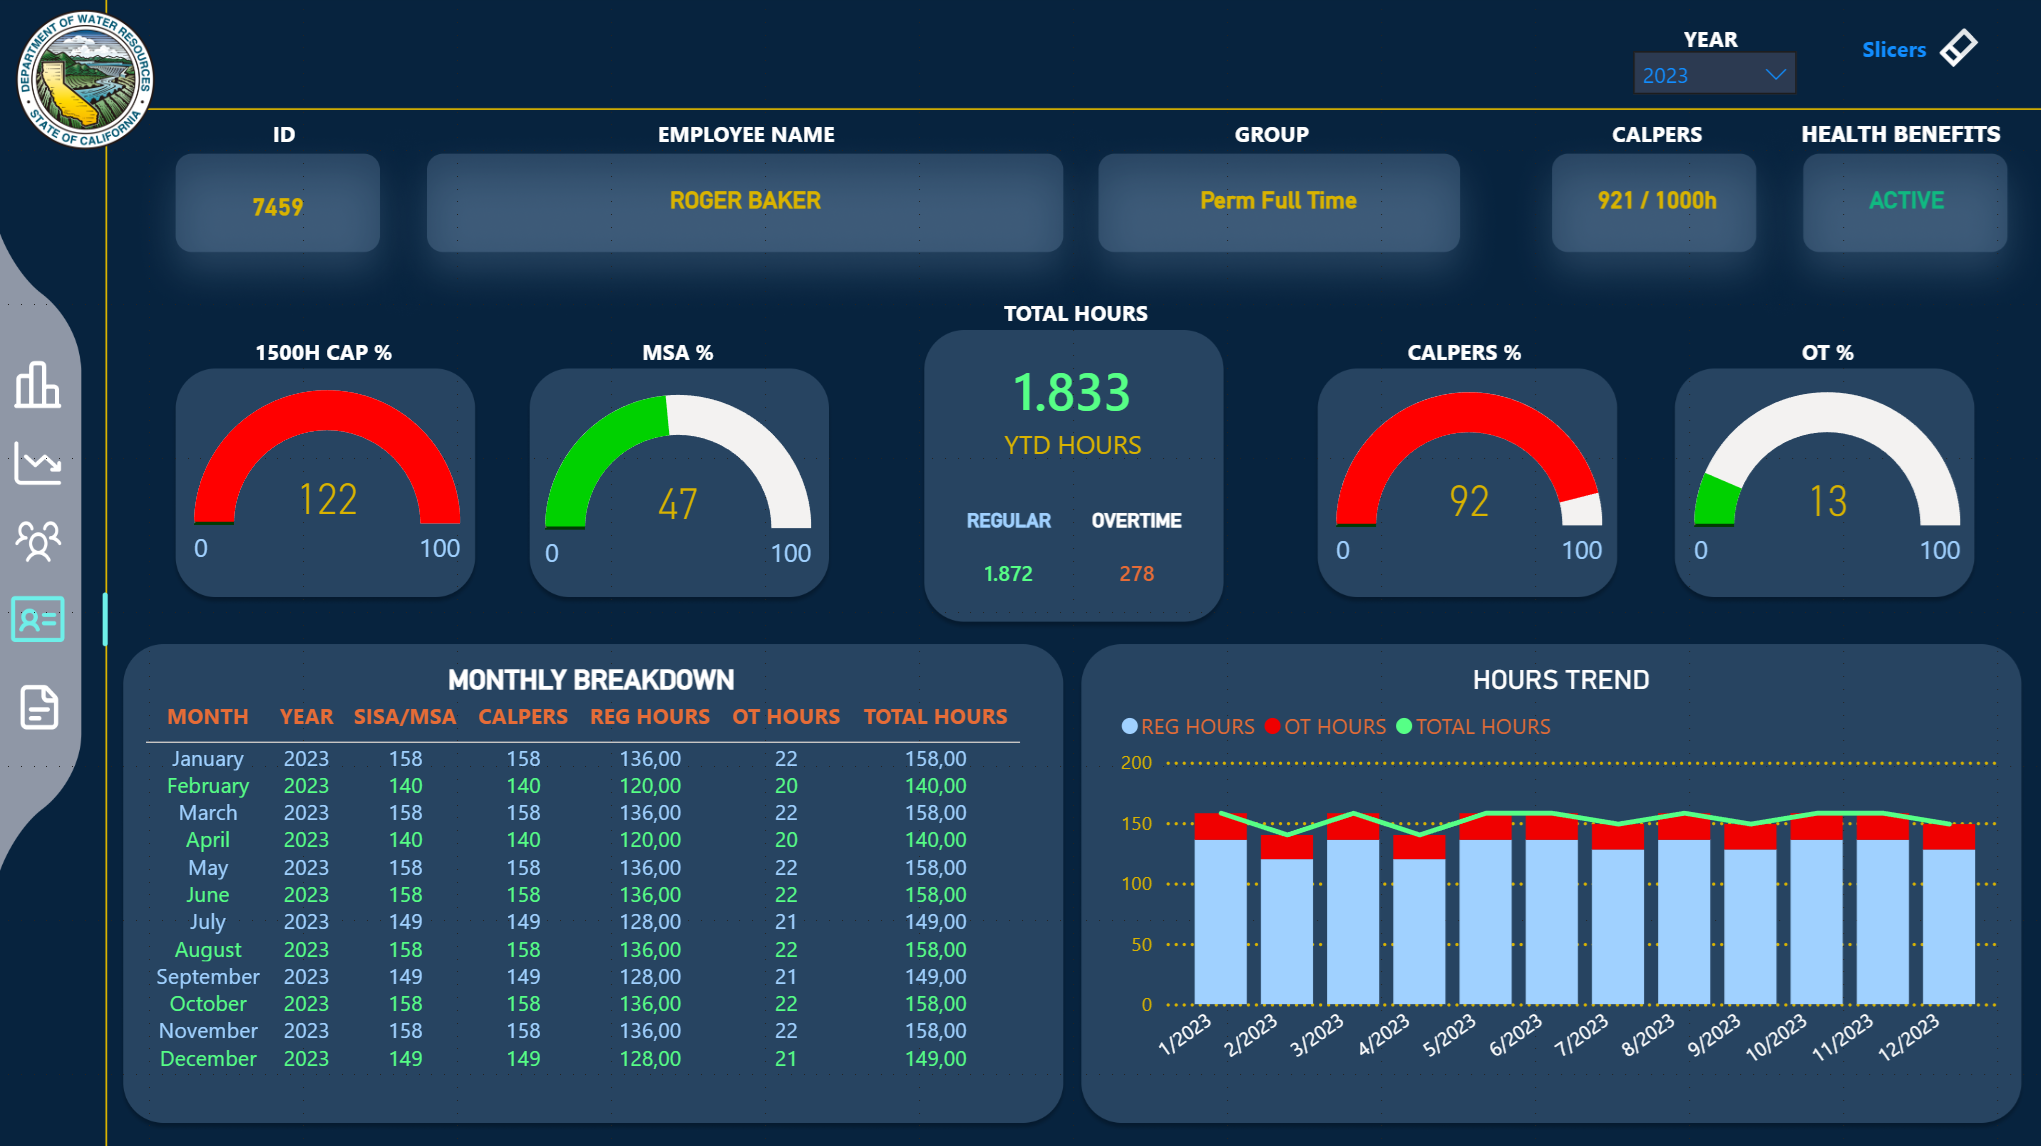Sort by REG HOURS column header
This screenshot has height=1146, width=2041.
point(650,717)
